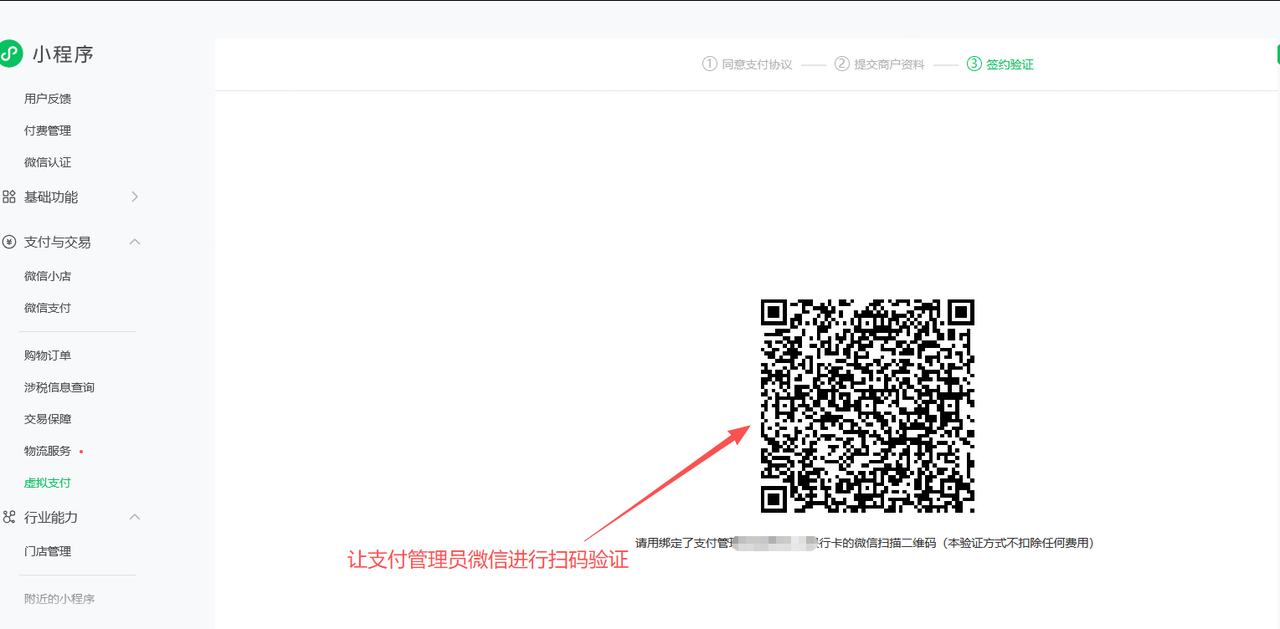Open 购物订单 menu item
Screen dimensions: 1280x629
tap(48, 356)
